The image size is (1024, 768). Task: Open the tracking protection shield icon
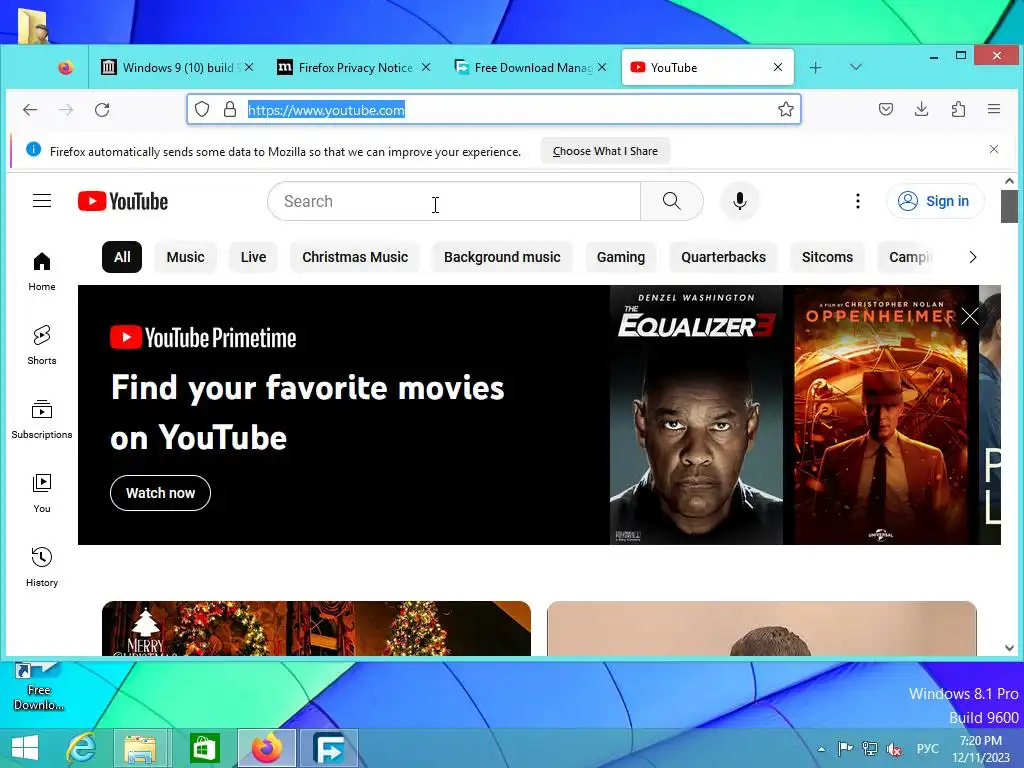click(x=202, y=109)
